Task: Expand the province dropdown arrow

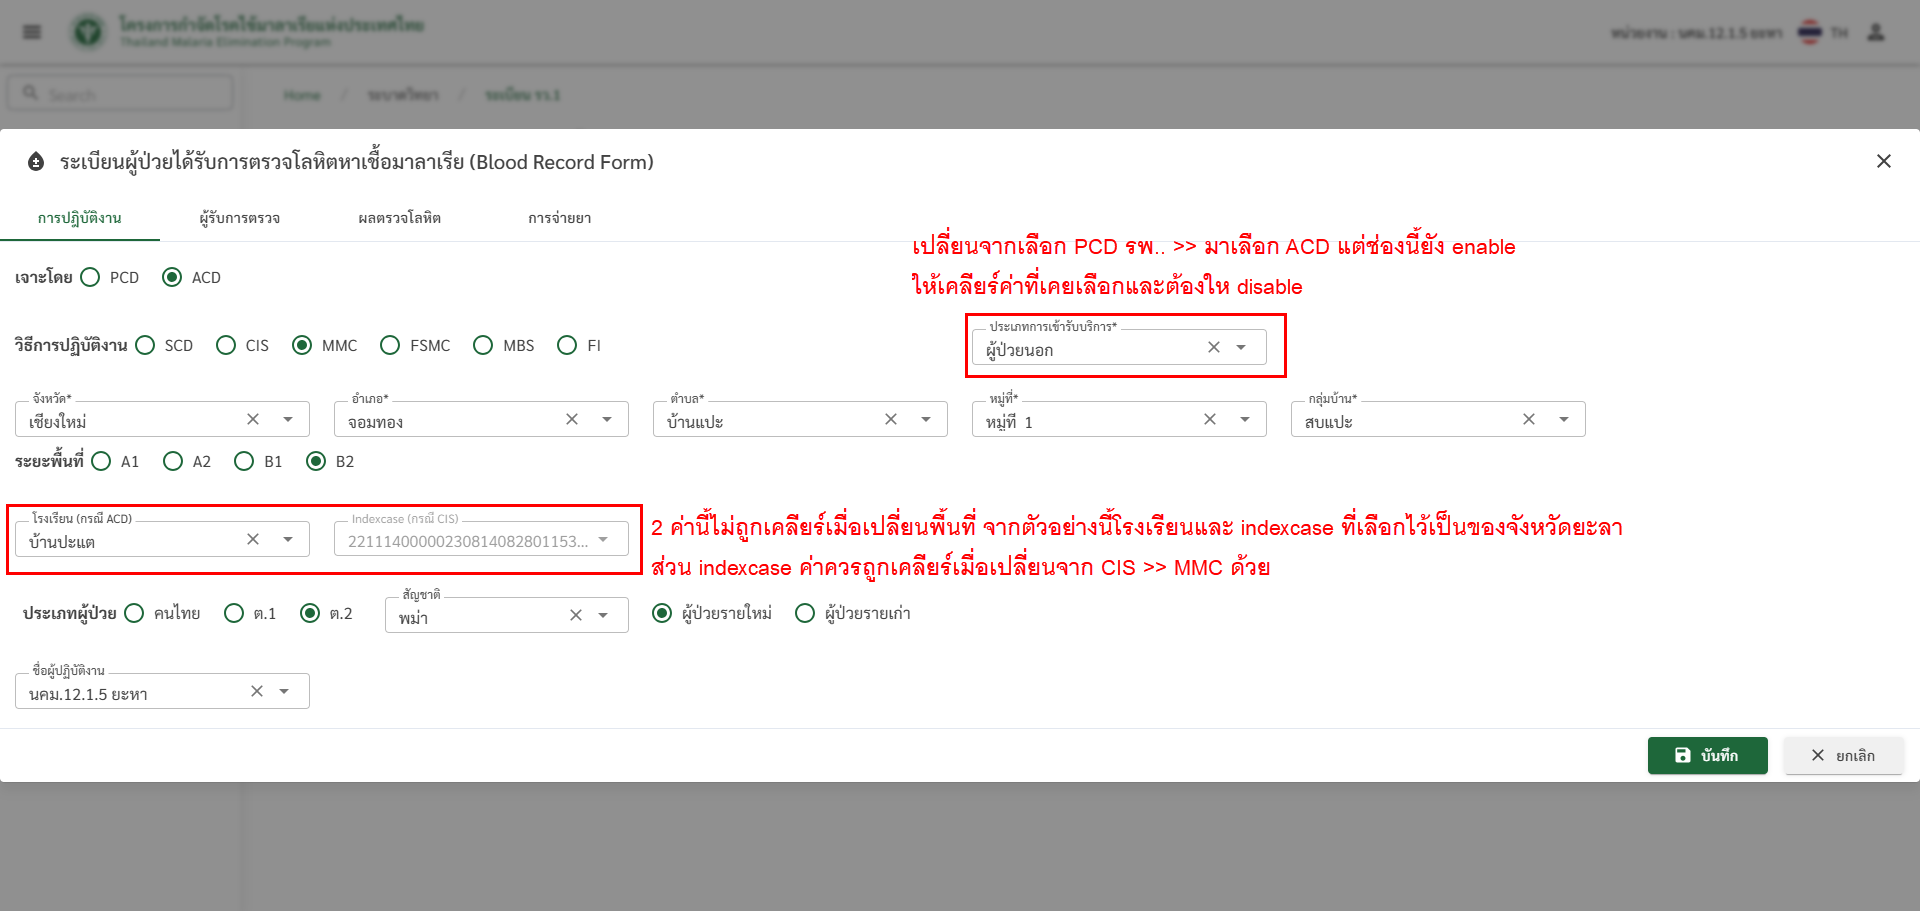Action: (x=288, y=419)
